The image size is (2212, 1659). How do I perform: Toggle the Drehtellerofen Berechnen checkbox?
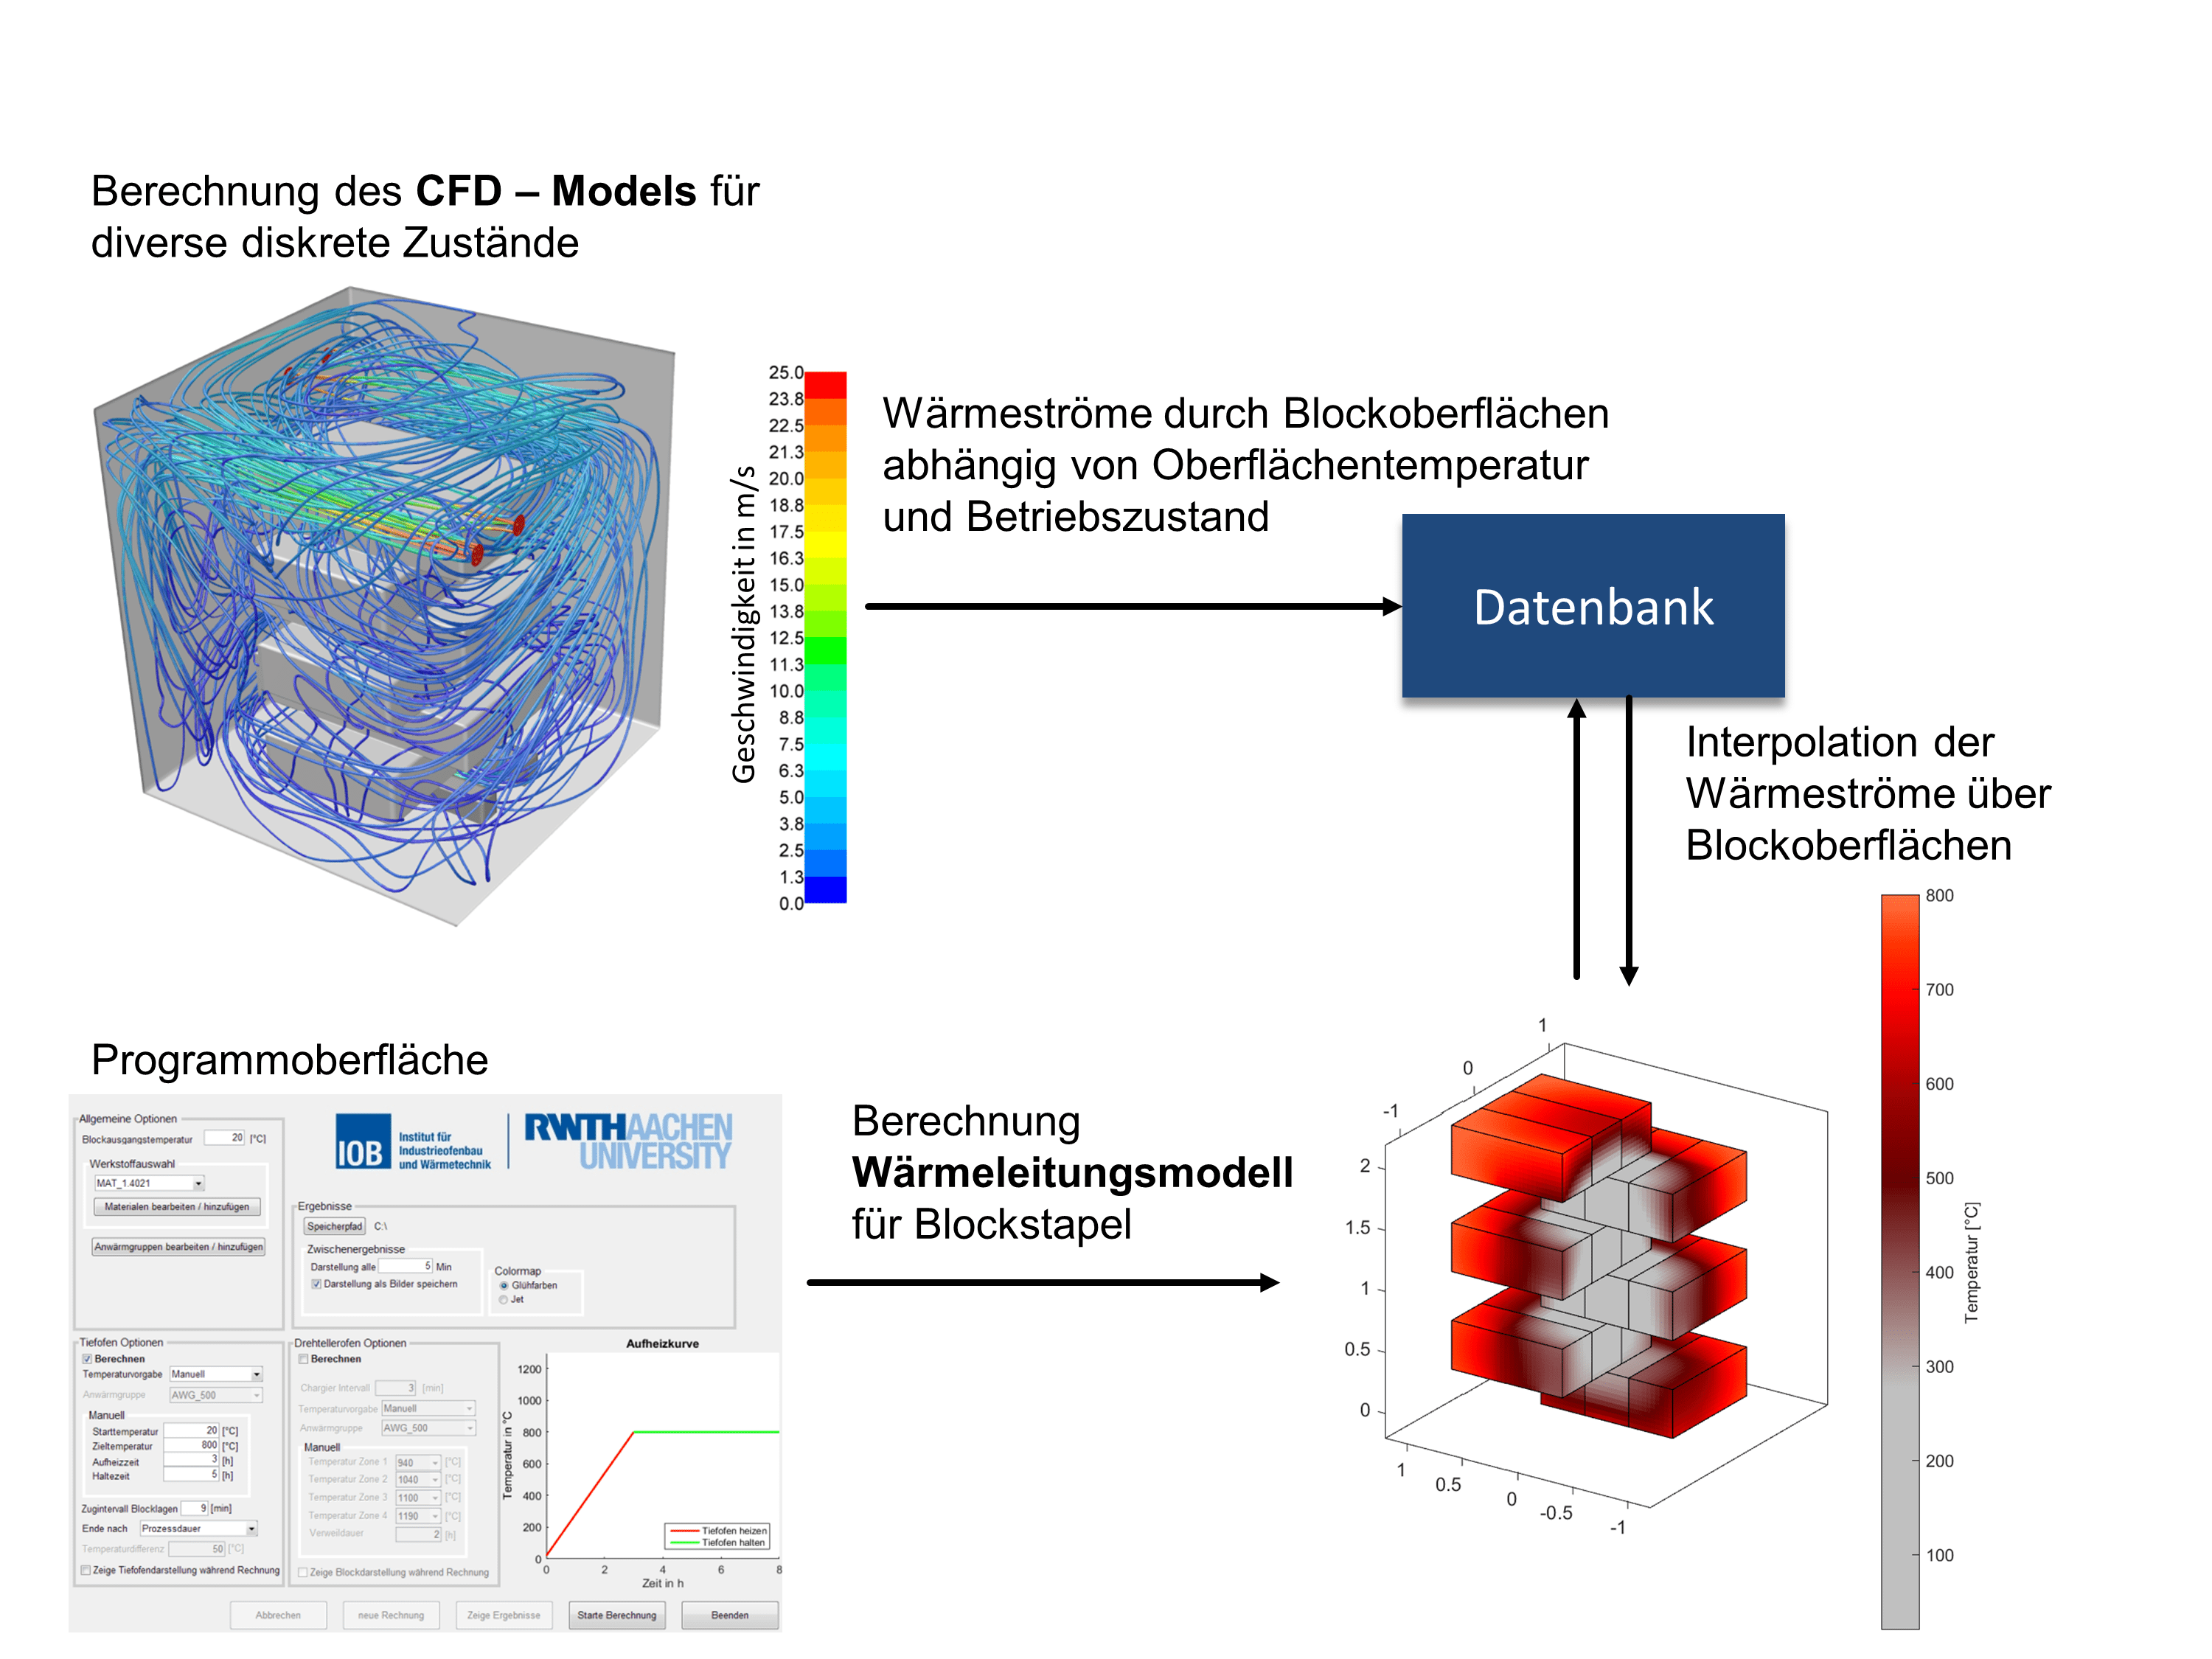point(303,1359)
